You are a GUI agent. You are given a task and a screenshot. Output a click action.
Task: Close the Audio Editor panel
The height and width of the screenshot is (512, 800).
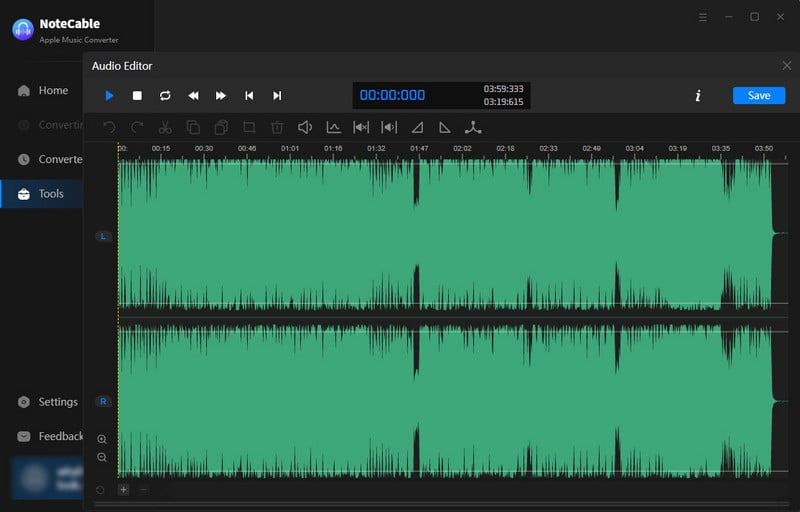[x=786, y=66]
